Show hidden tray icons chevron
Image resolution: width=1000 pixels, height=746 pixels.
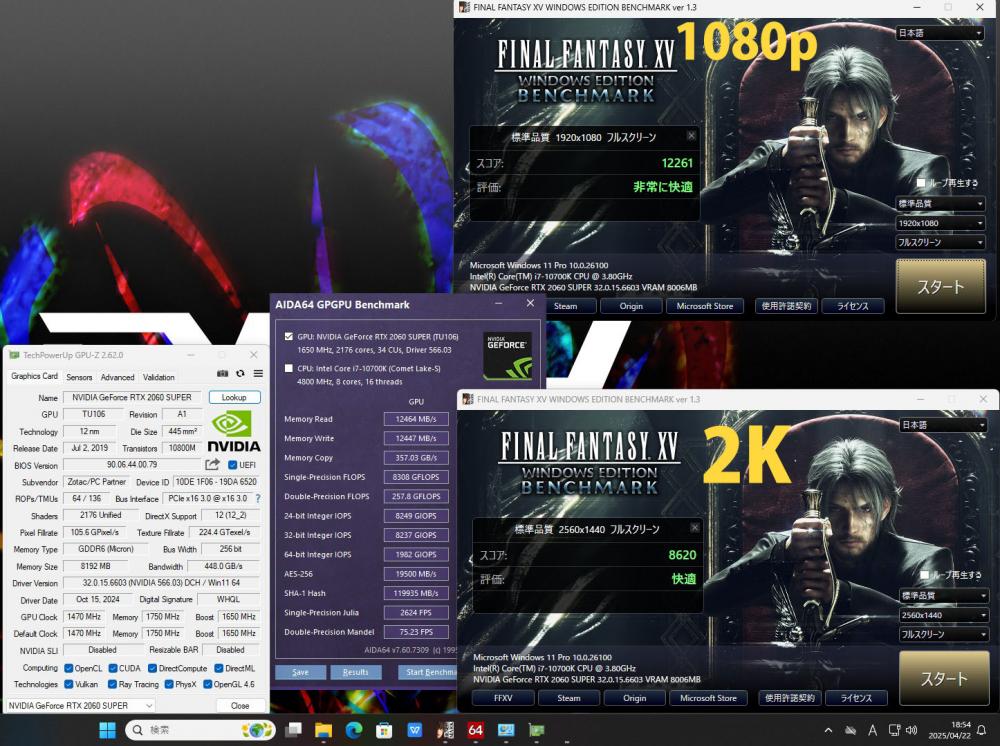(x=828, y=731)
